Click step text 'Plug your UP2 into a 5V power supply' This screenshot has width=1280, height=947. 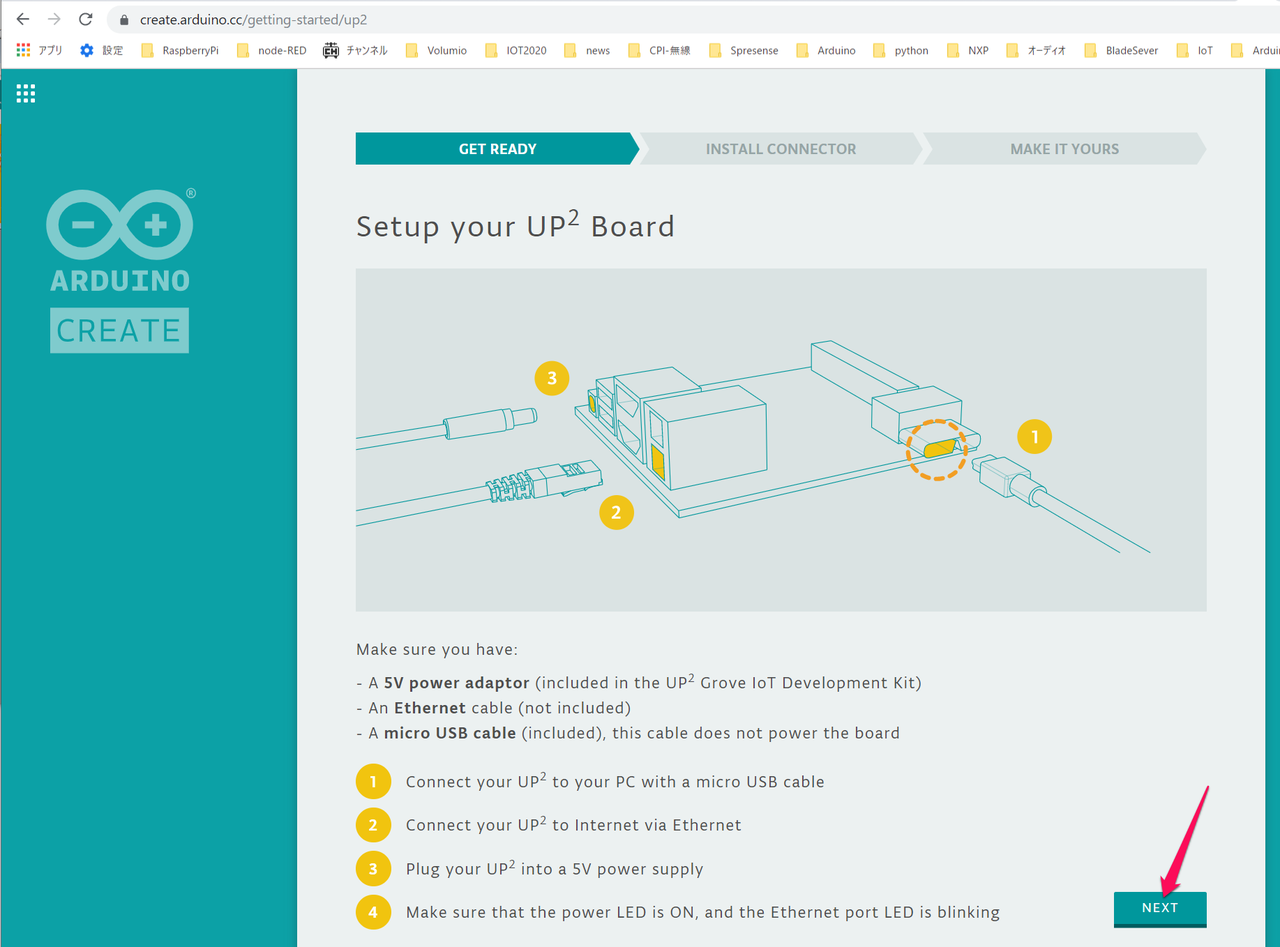pyautogui.click(x=555, y=869)
